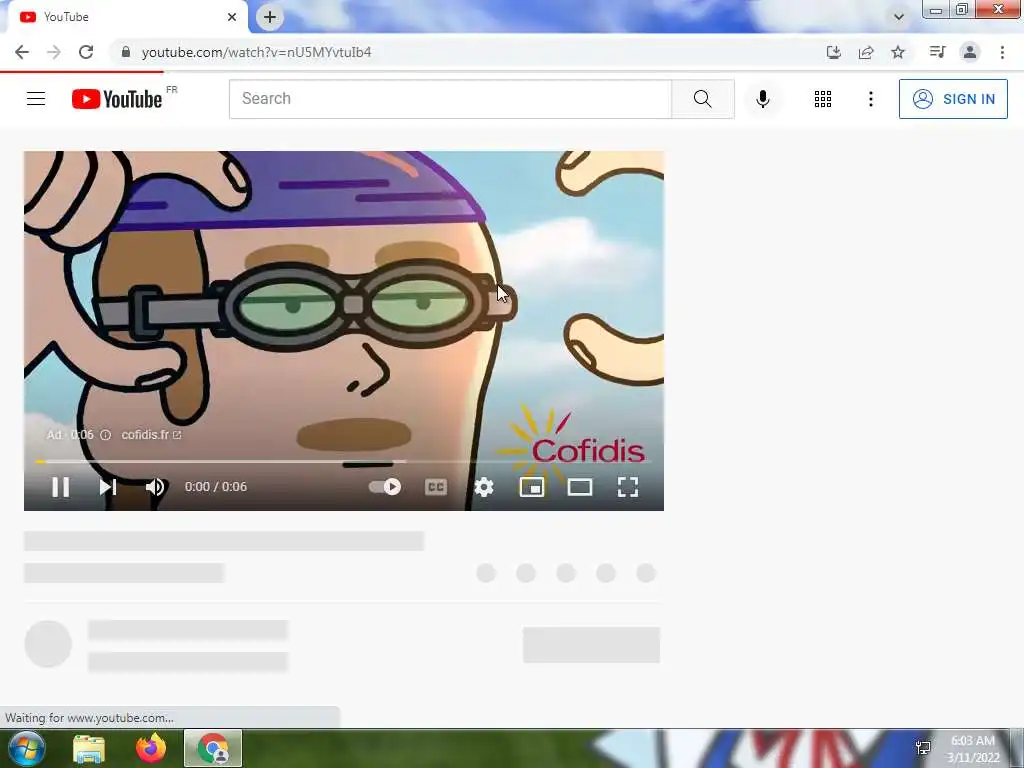1024x768 pixels.
Task: Open a new browser tab
Action: [270, 17]
